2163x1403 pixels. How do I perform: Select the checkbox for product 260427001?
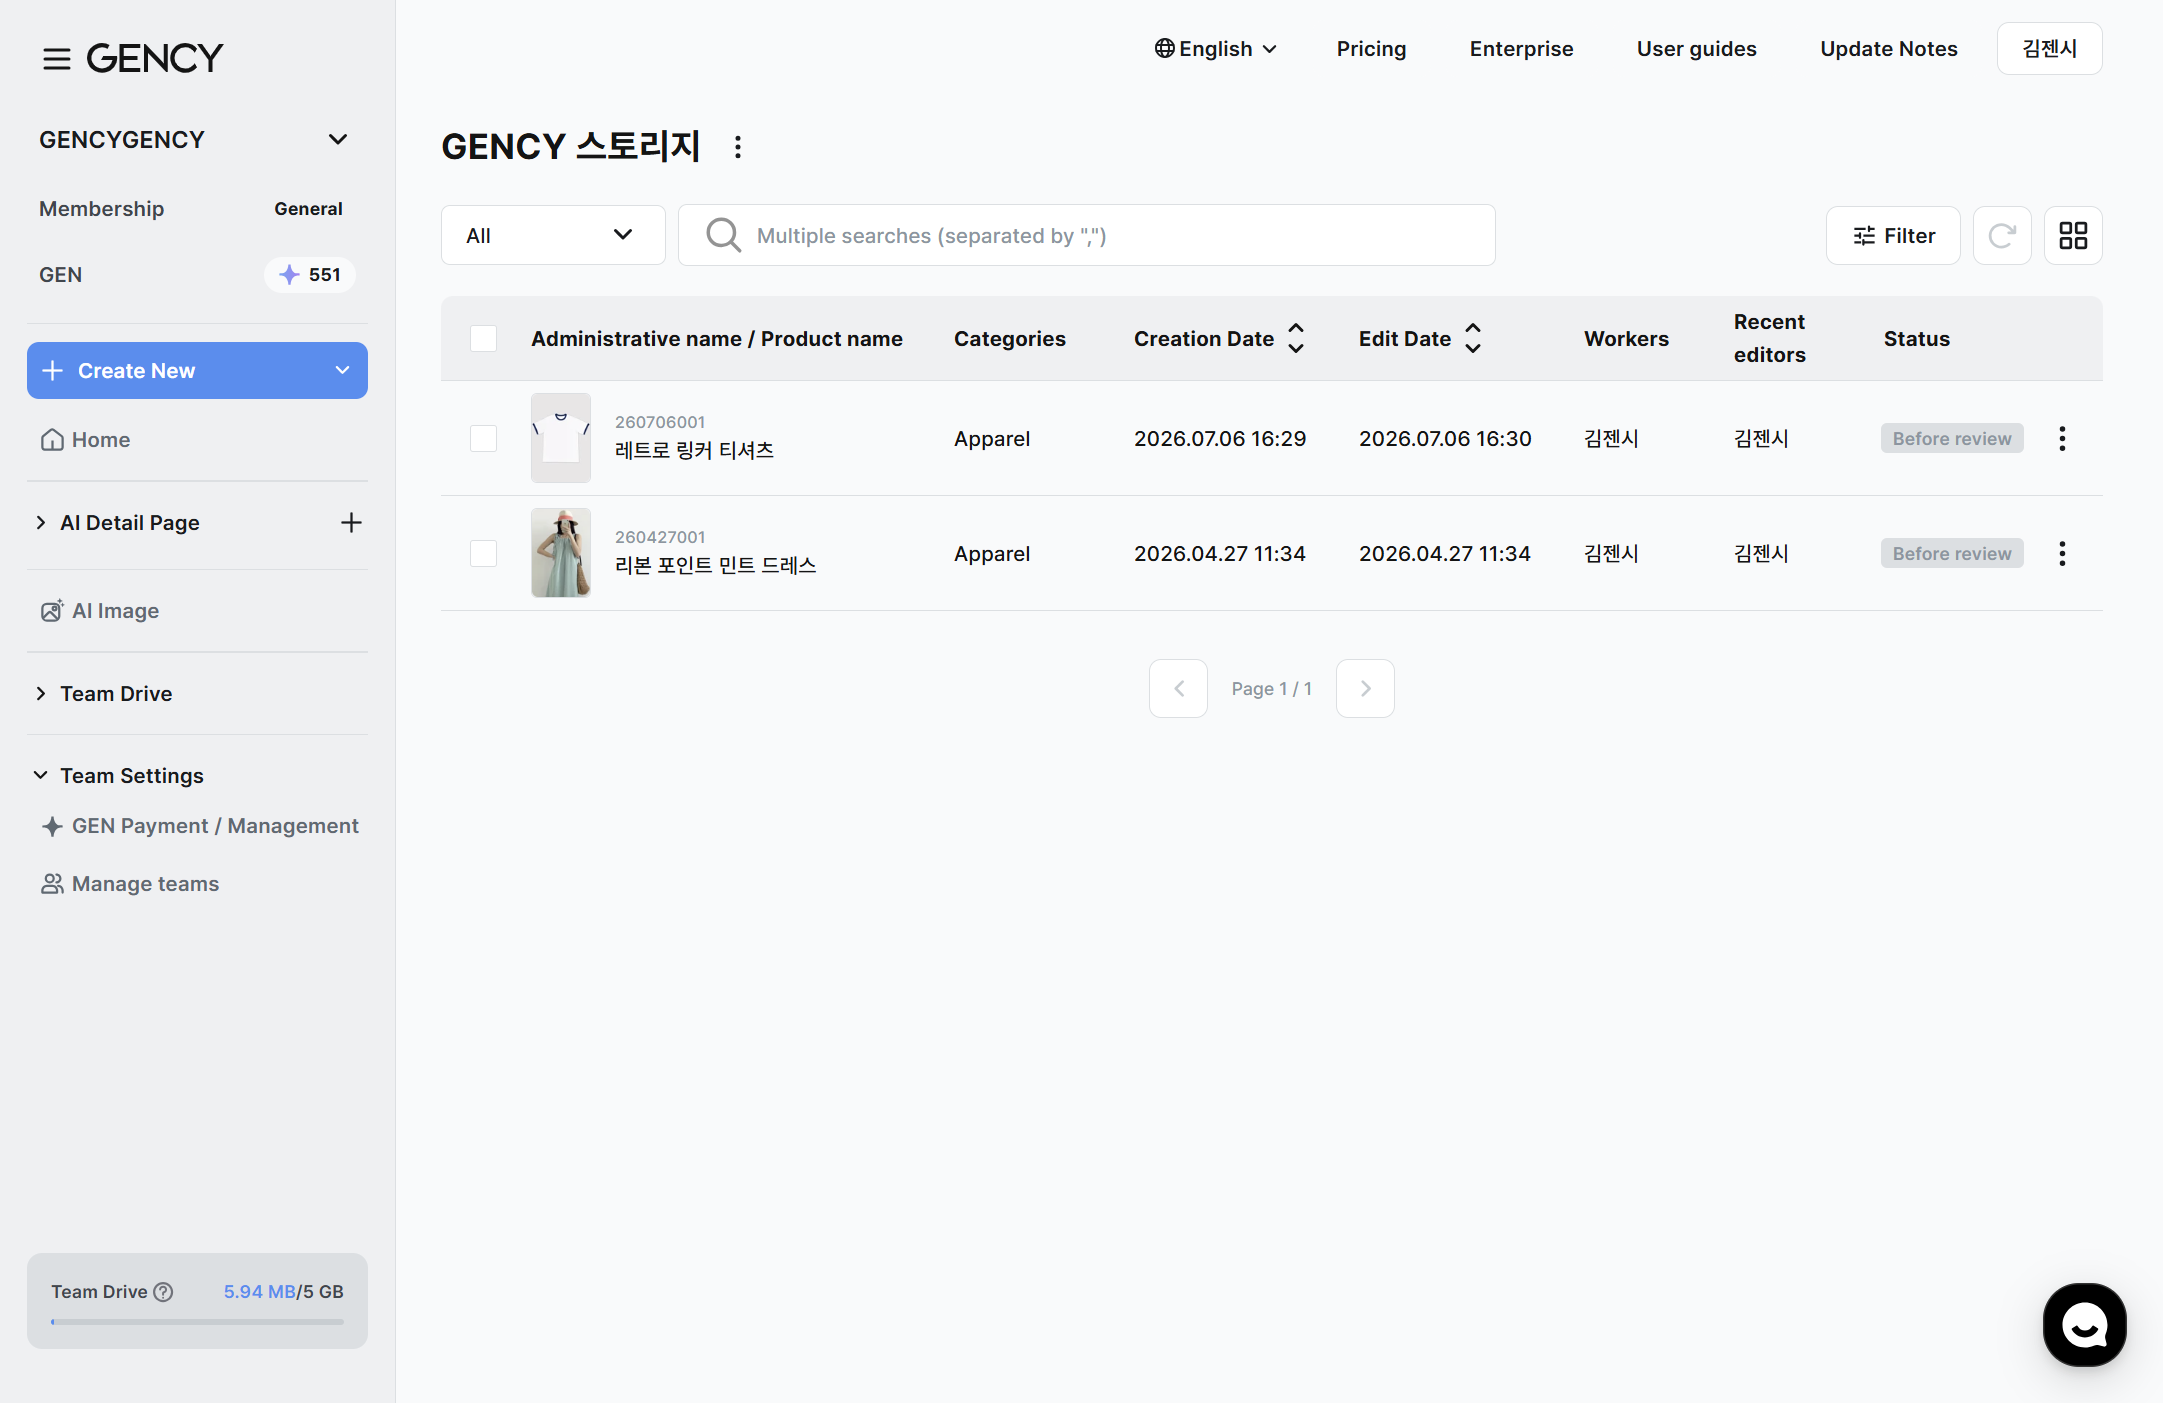click(483, 553)
